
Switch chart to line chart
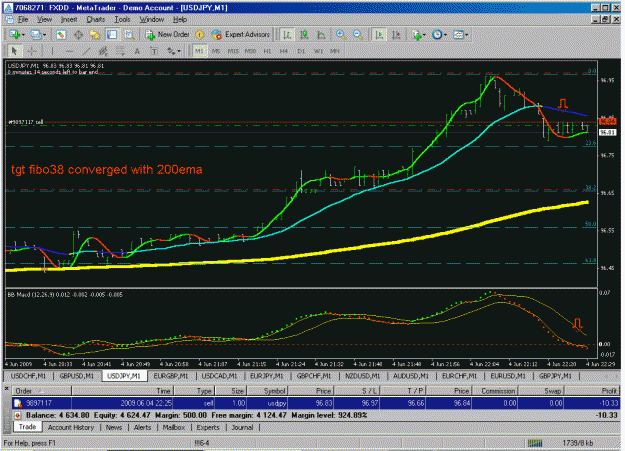pyautogui.click(x=321, y=35)
